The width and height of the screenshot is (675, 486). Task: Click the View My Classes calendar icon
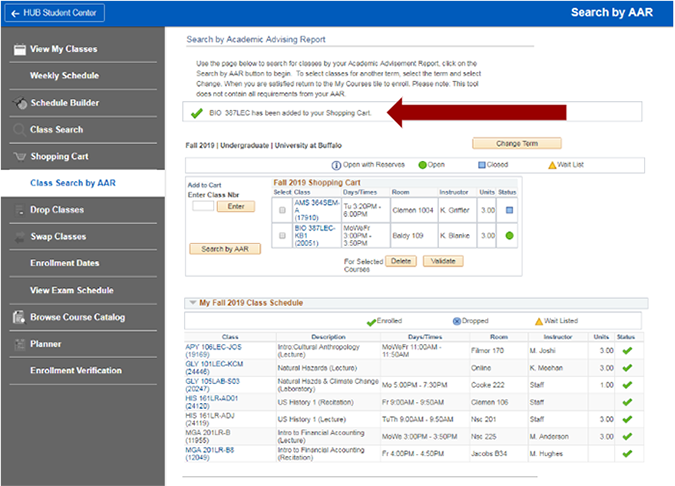click(19, 49)
